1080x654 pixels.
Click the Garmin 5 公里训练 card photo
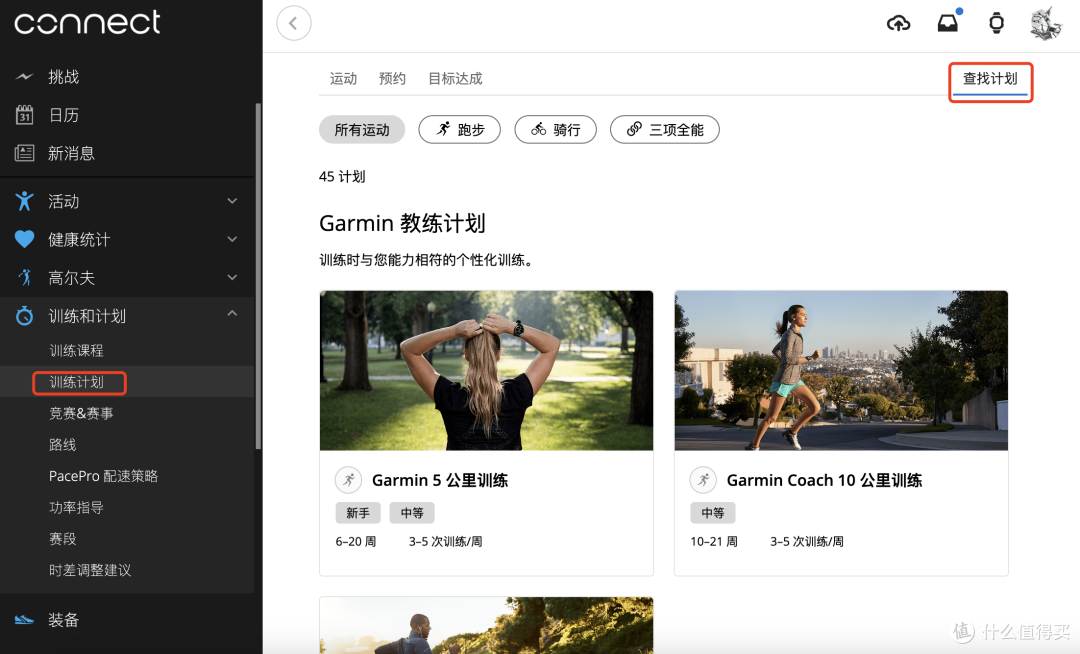click(x=486, y=370)
